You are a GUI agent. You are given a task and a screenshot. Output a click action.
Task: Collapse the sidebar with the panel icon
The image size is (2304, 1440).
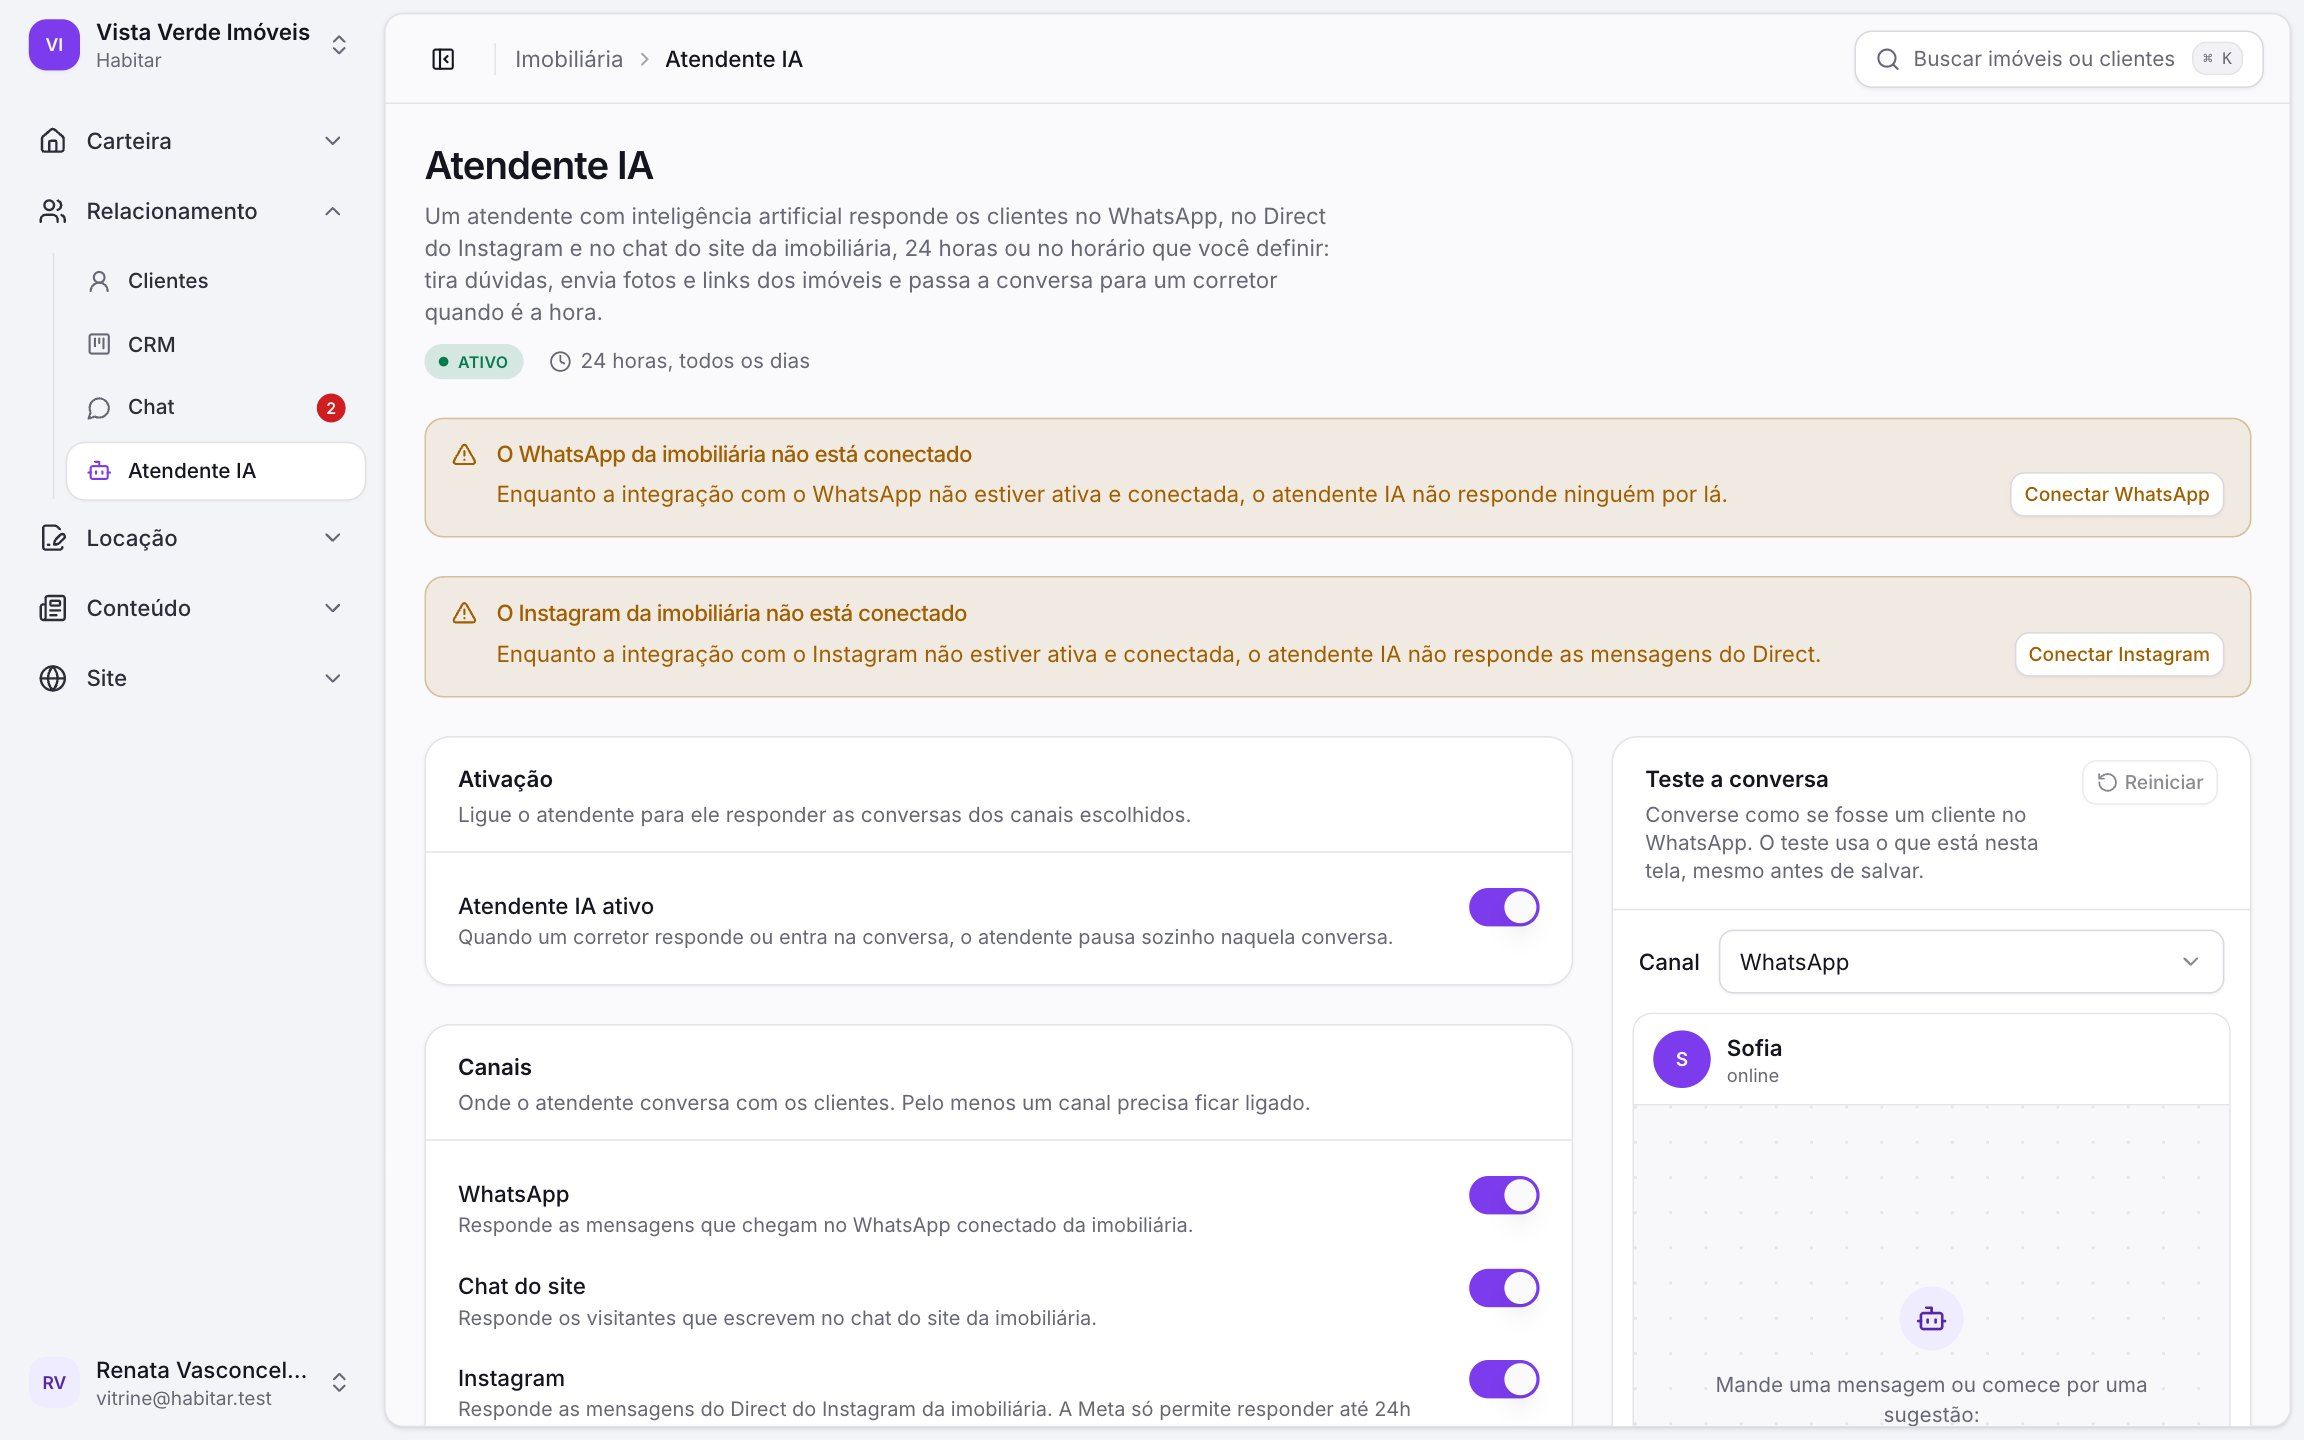pos(443,59)
